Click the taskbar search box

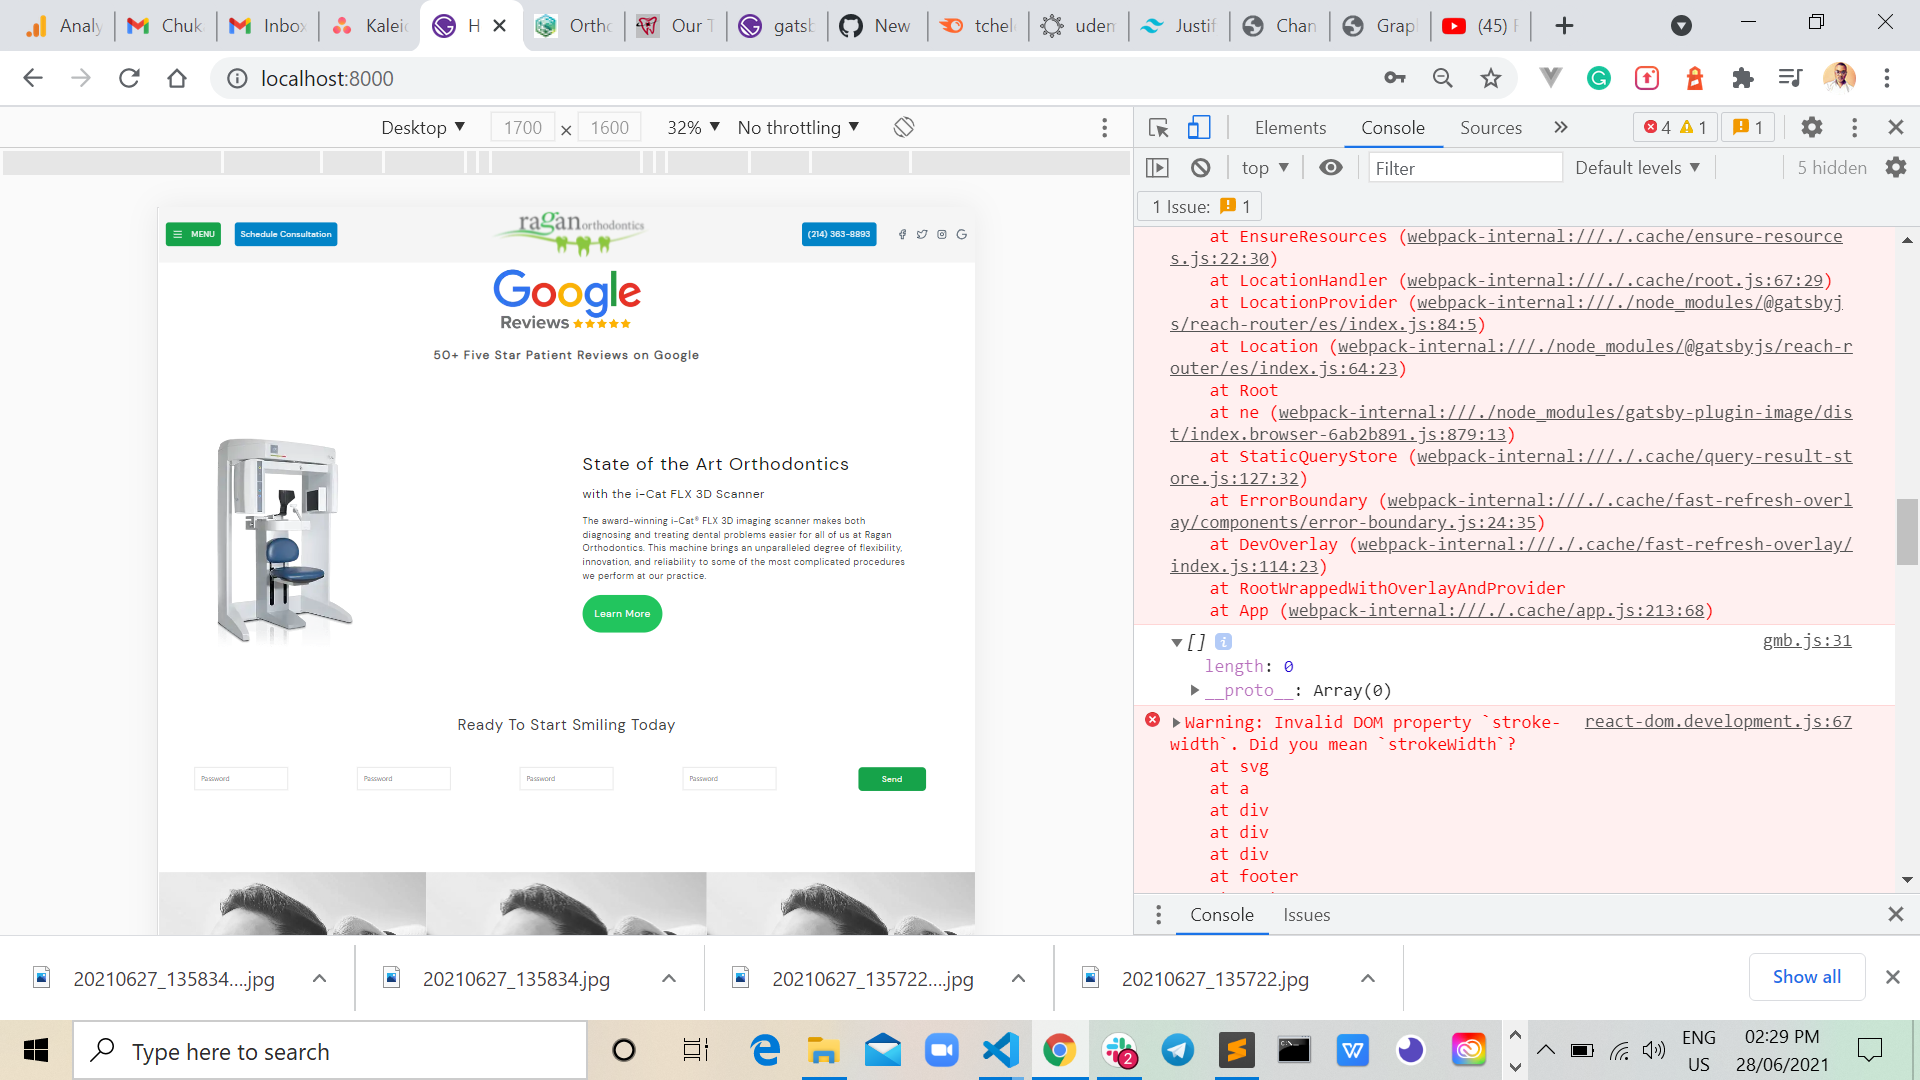point(330,1050)
